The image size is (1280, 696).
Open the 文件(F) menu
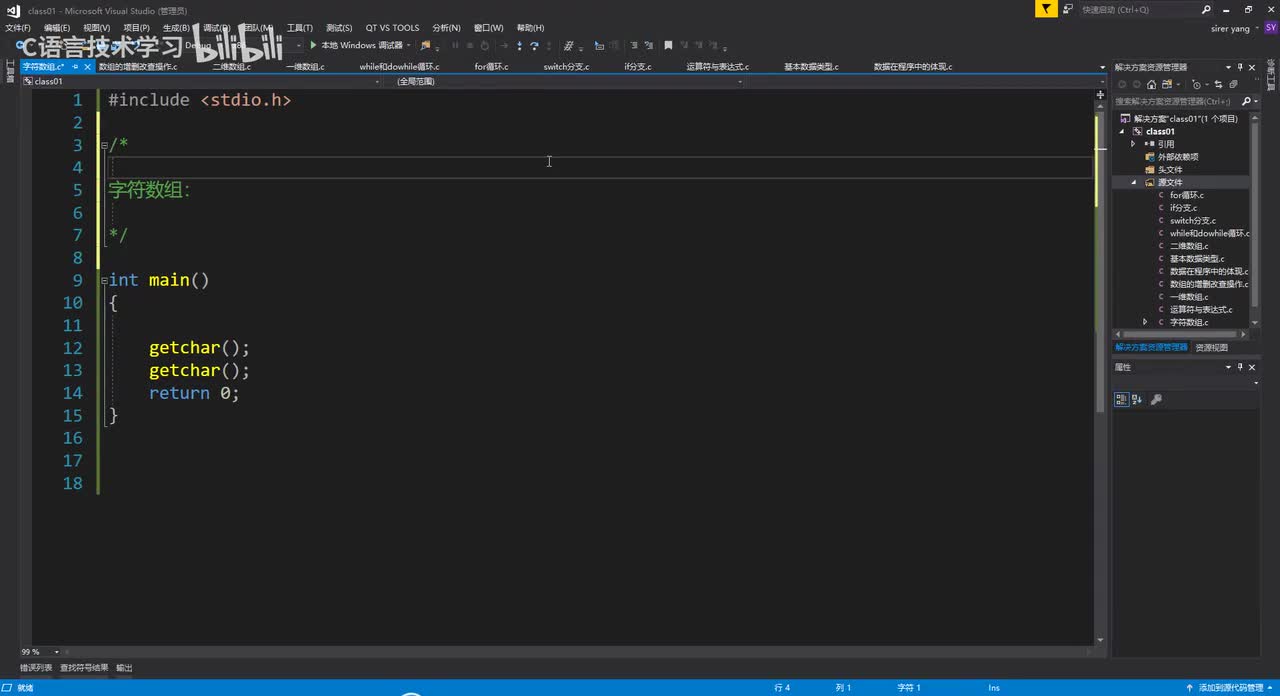(x=18, y=28)
